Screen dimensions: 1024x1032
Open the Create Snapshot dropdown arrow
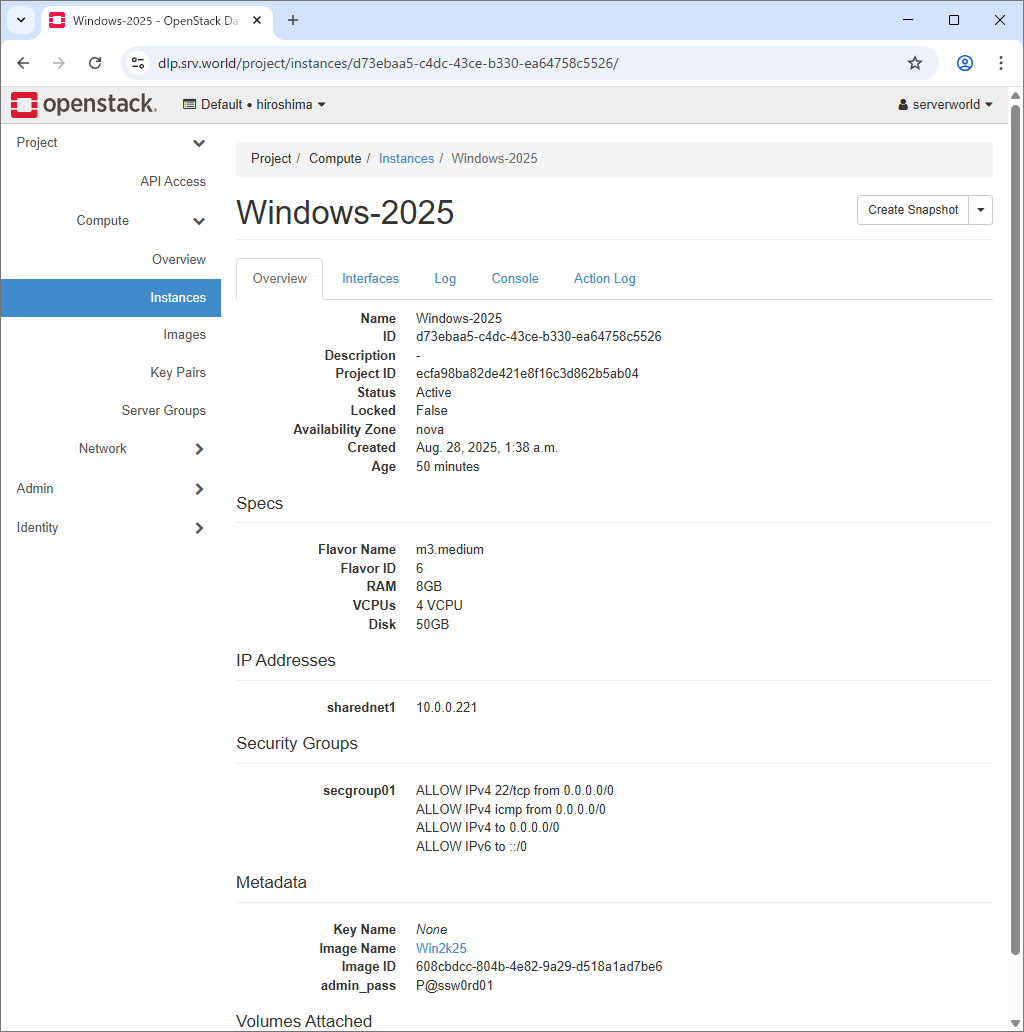pos(980,210)
